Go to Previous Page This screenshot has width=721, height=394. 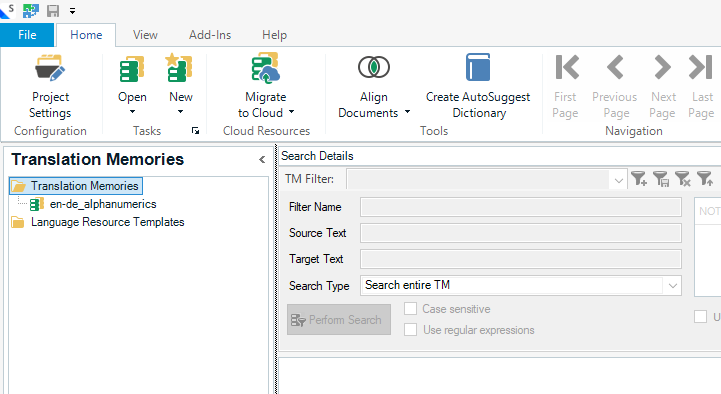pos(615,86)
